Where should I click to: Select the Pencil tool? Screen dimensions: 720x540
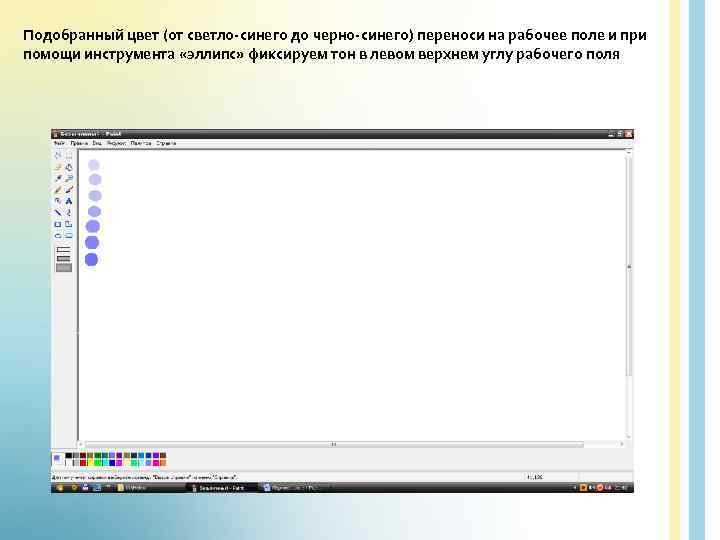tap(58, 189)
